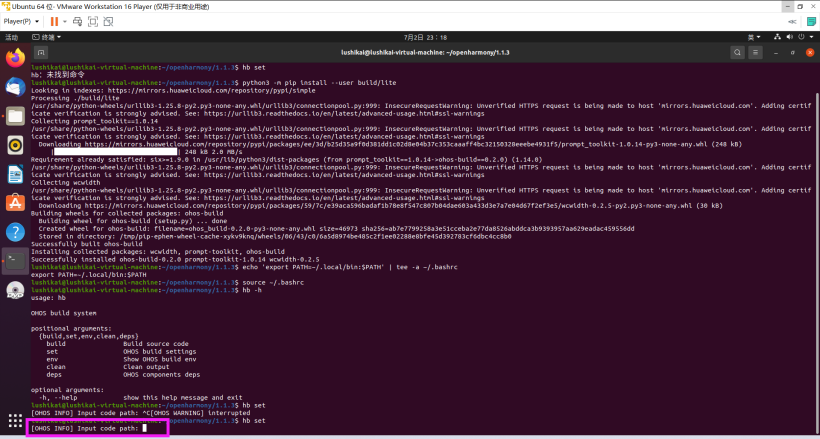The width and height of the screenshot is (820, 439).
Task: Click 'usage: hb' output line
Action: (x=48, y=298)
